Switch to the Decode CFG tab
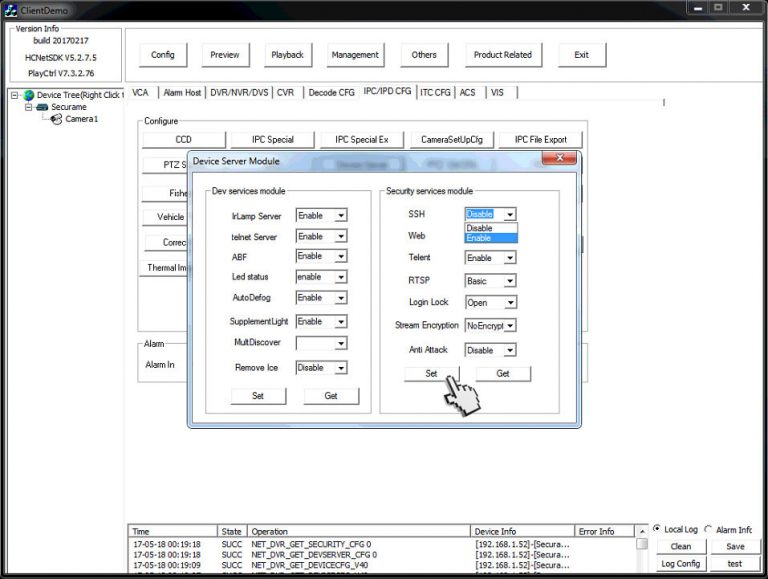 pos(332,93)
